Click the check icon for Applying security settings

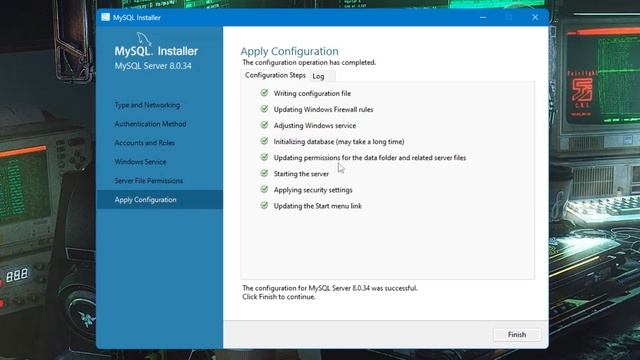pyautogui.click(x=264, y=189)
